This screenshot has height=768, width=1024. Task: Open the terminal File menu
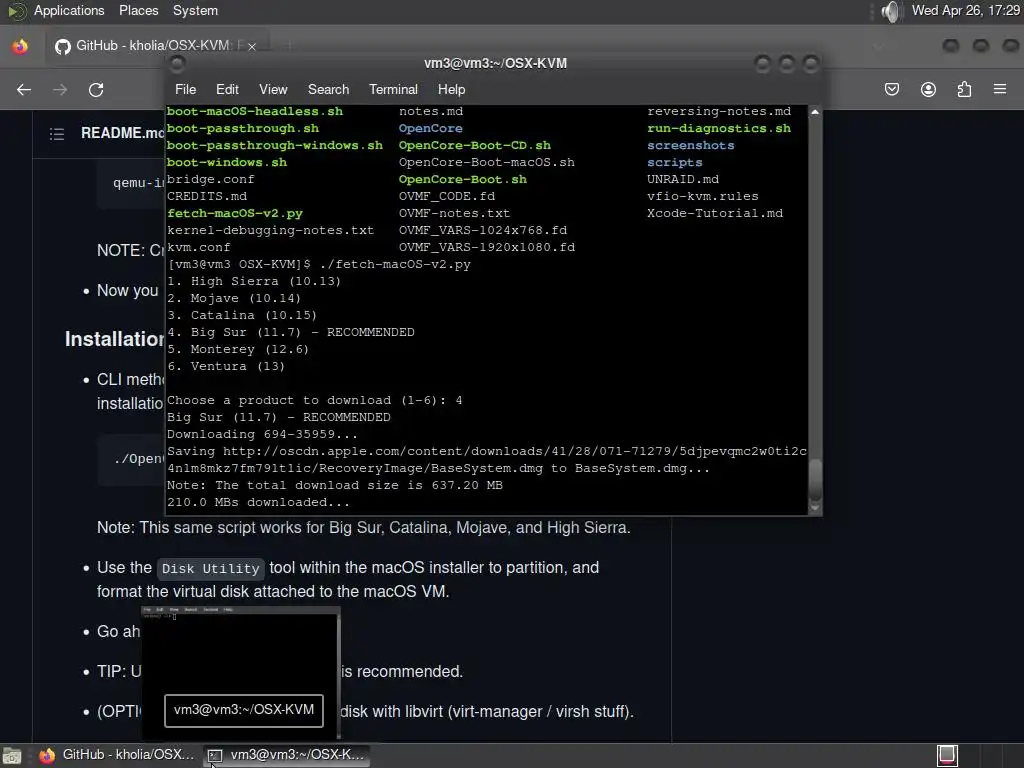185,89
